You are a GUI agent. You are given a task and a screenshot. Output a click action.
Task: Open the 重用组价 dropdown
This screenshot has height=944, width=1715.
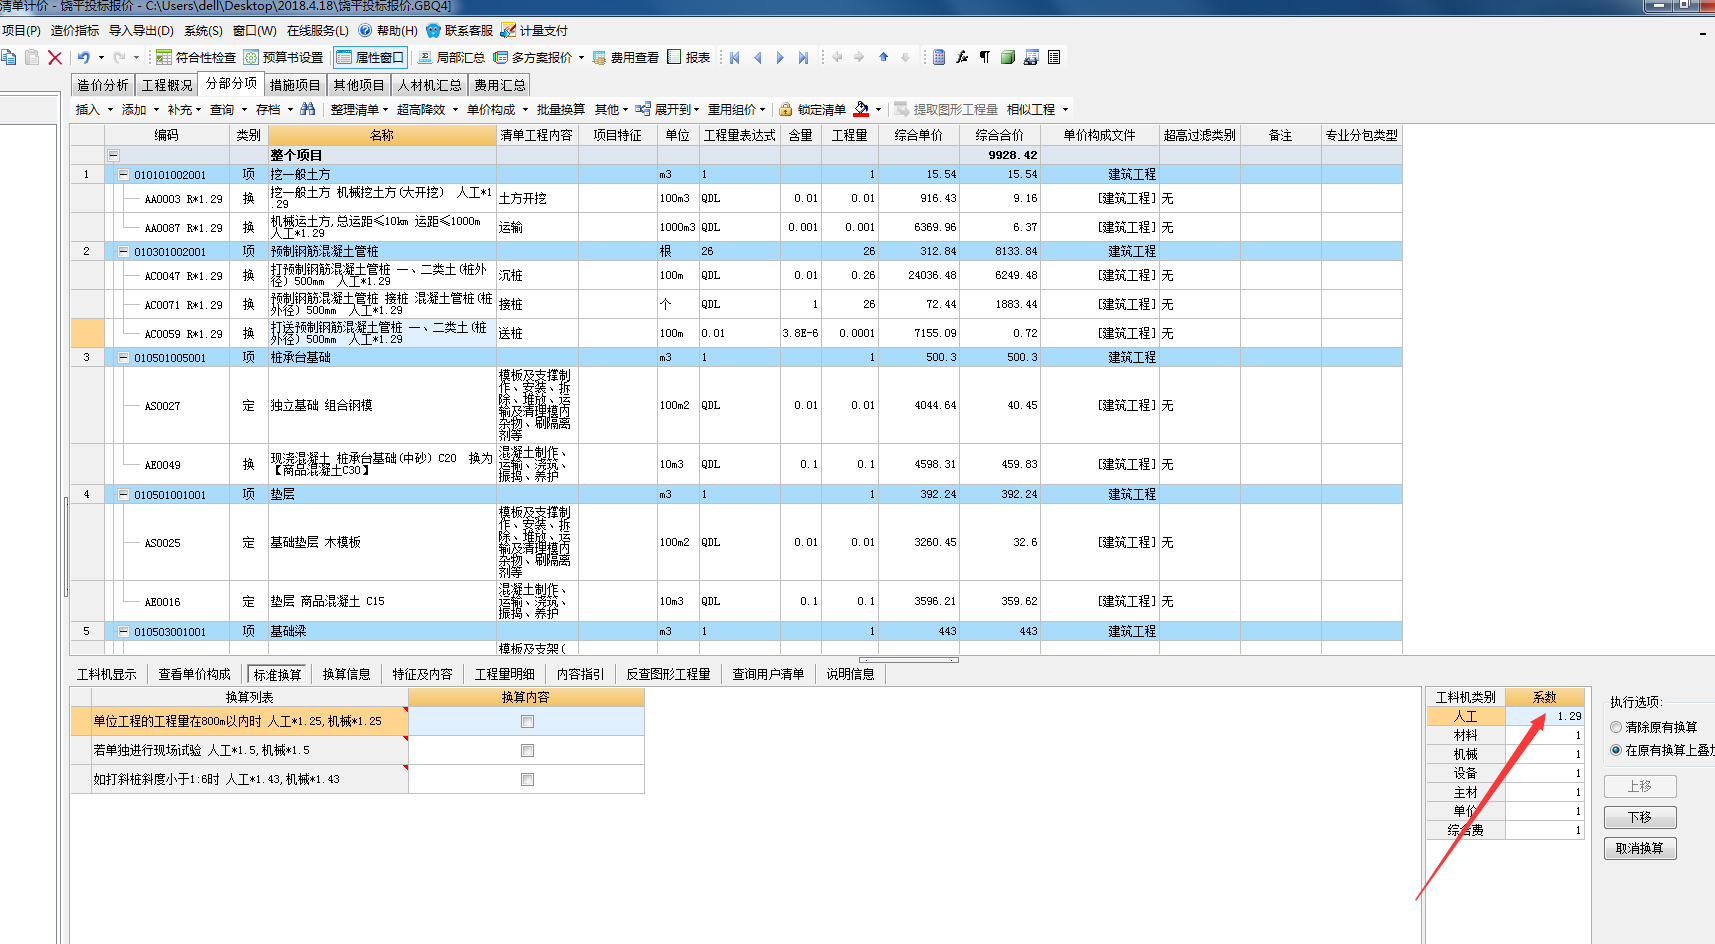click(x=737, y=109)
